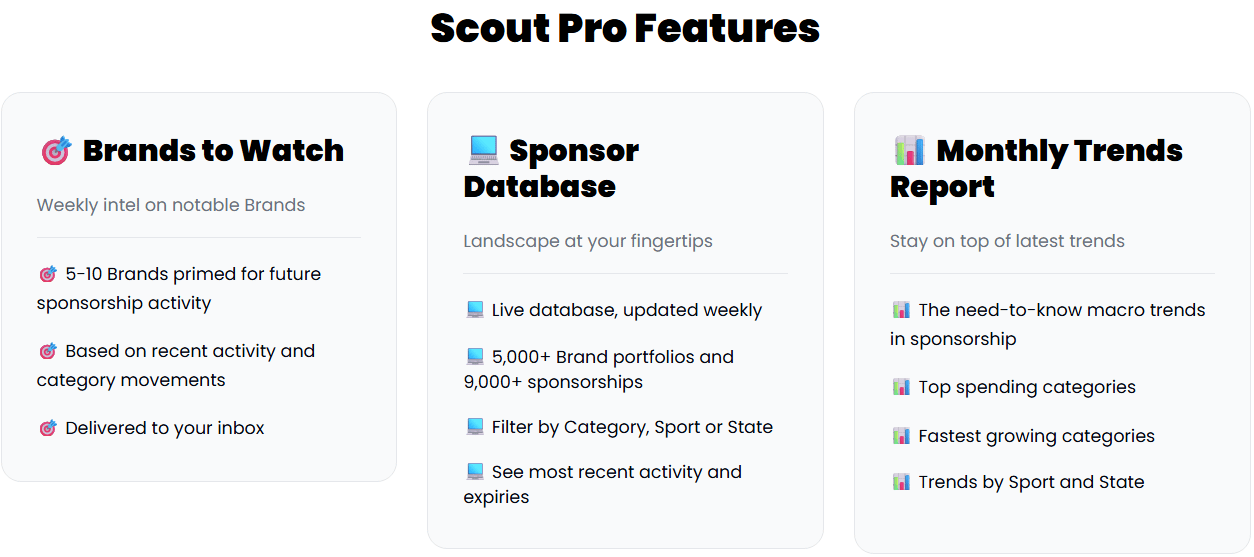1254x557 pixels.
Task: Click the laptop icon next to Sponsor Database
Action: point(483,150)
